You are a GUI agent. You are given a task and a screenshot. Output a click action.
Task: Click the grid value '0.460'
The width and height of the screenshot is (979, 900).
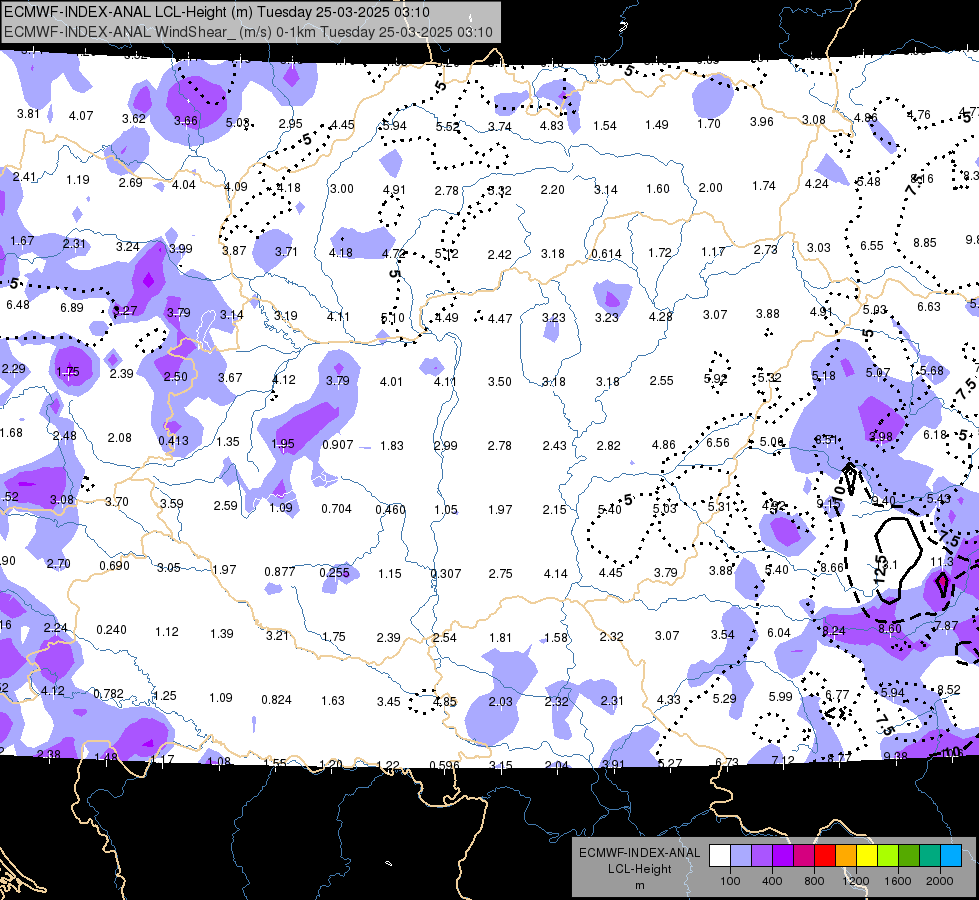tap(390, 510)
